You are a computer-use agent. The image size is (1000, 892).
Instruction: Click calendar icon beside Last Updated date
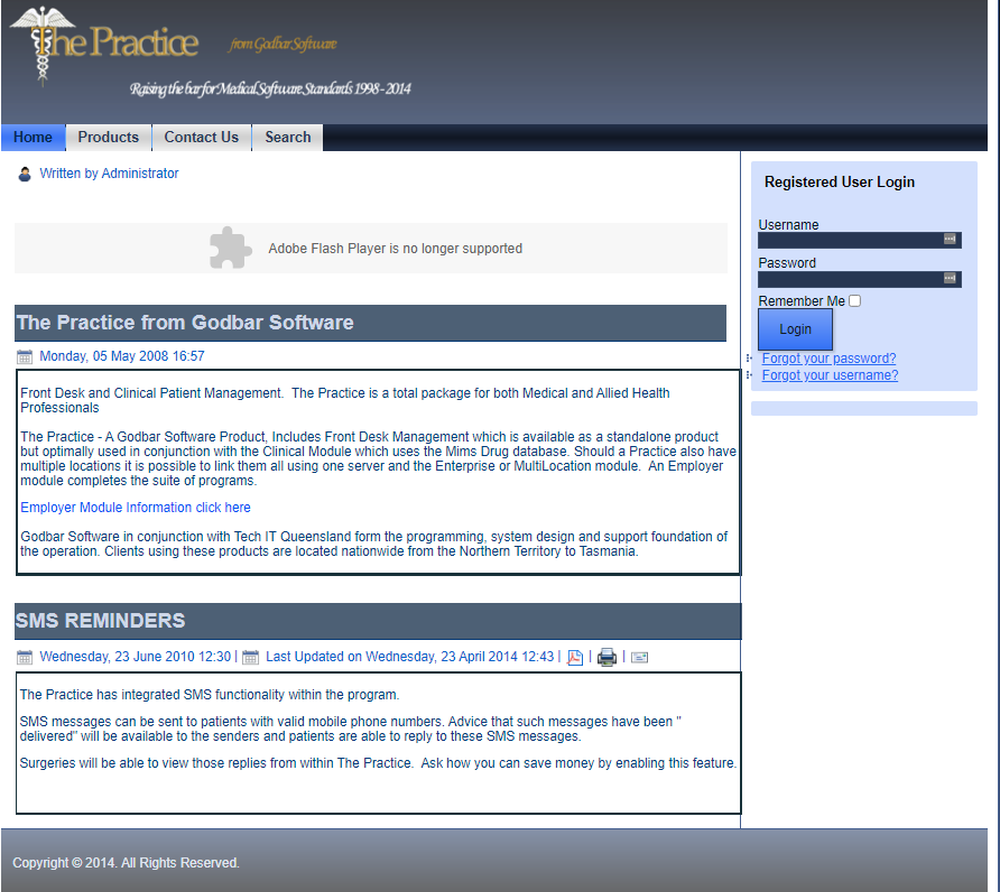point(251,657)
